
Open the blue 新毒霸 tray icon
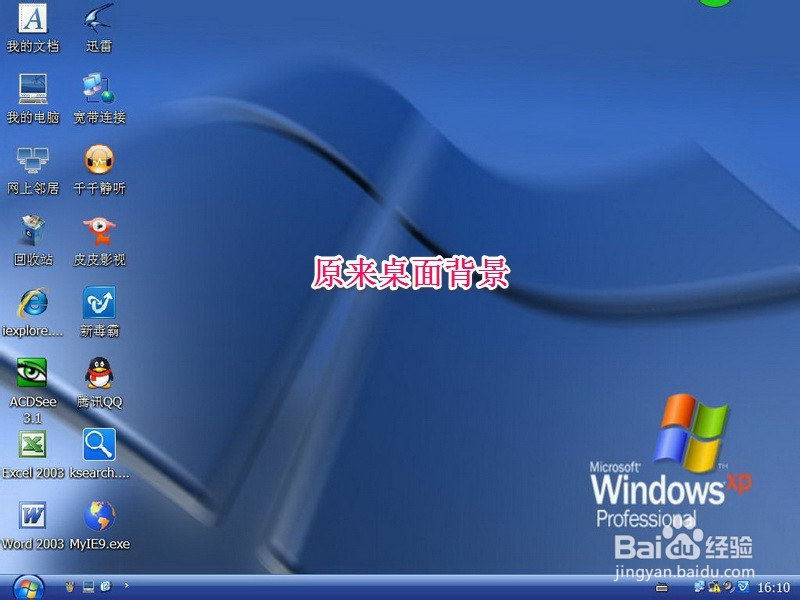743,587
